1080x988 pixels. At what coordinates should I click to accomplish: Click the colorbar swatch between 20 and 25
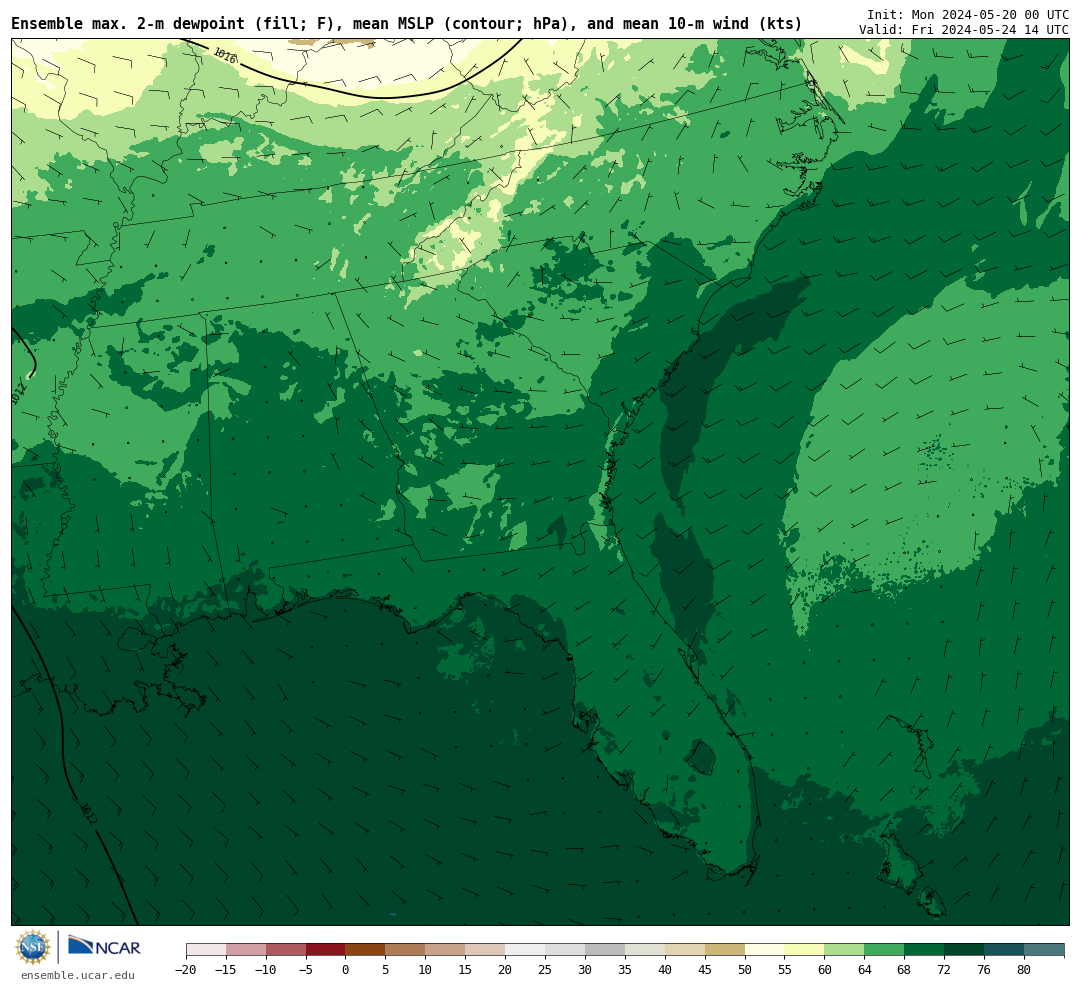(x=526, y=950)
